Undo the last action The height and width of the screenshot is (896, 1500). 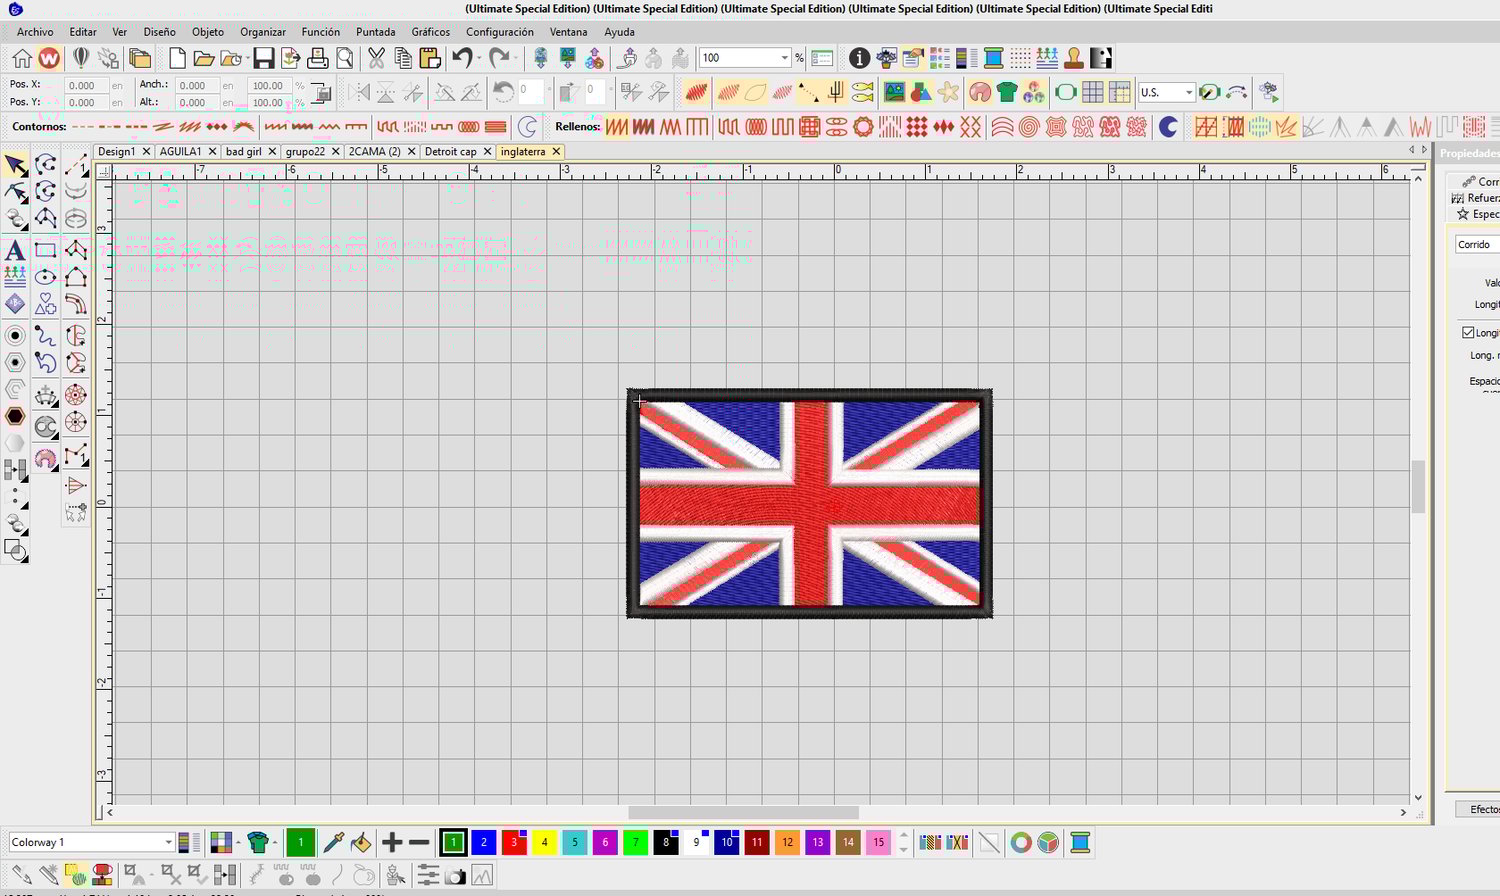point(461,58)
